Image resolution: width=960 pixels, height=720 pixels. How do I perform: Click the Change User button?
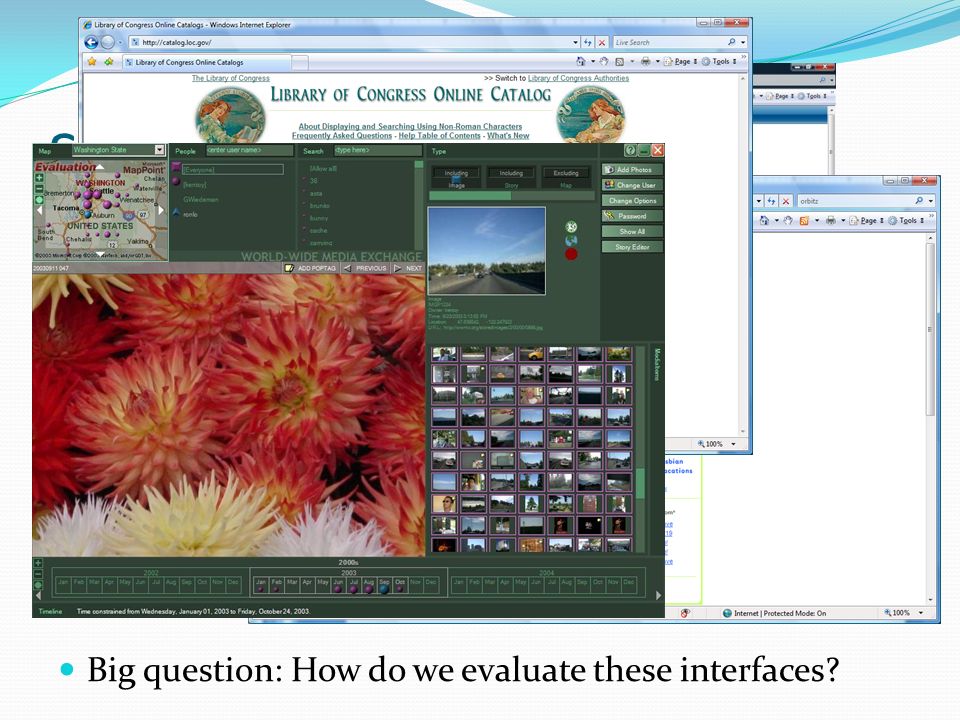(632, 185)
